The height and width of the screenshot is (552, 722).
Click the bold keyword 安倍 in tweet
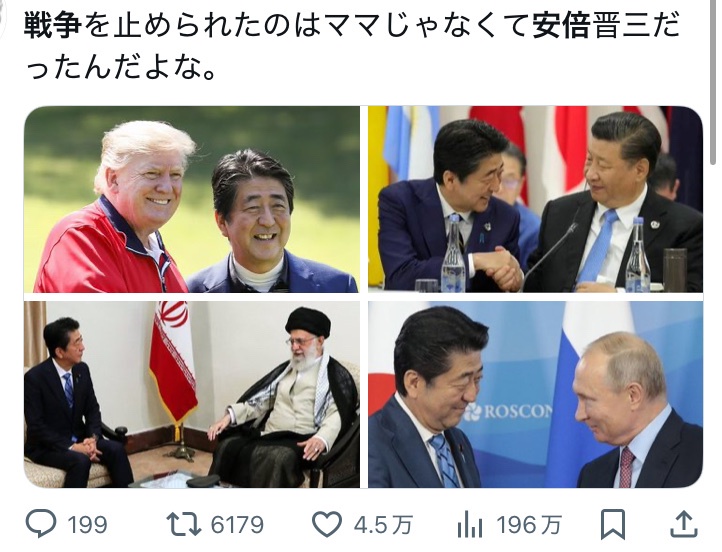(560, 26)
